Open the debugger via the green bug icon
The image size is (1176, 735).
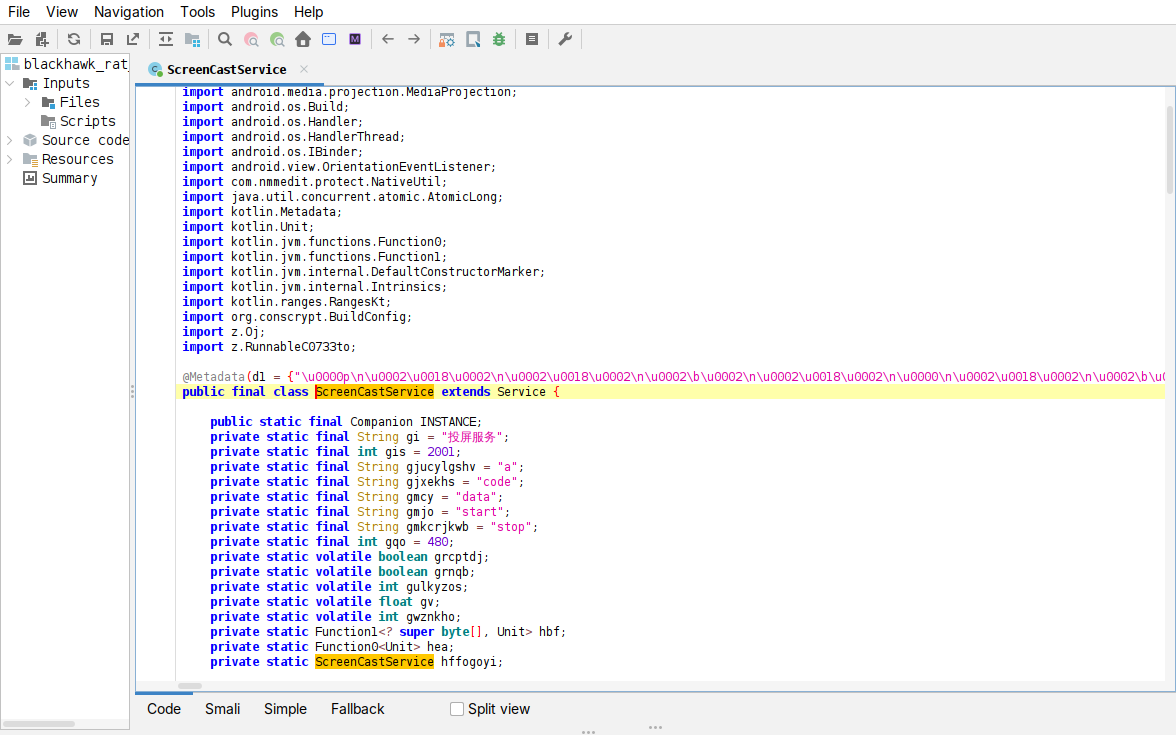point(499,40)
